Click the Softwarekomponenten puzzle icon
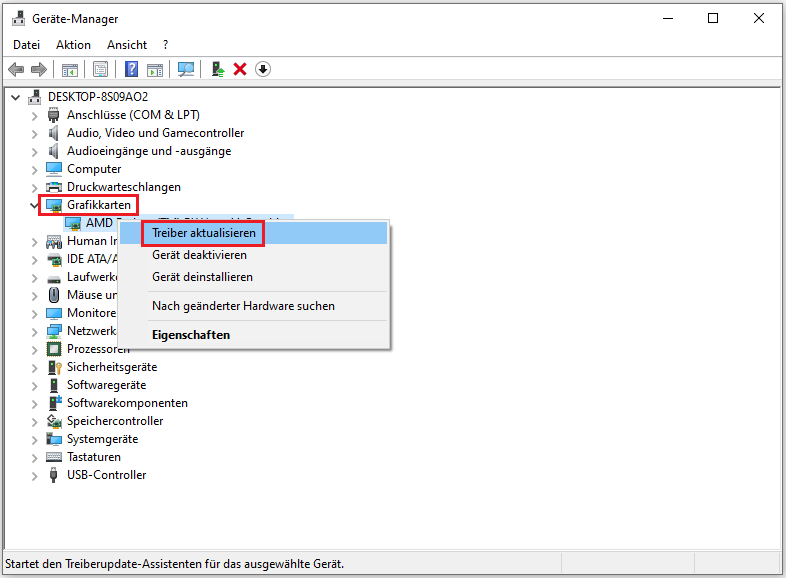The height and width of the screenshot is (578, 786). coord(54,403)
